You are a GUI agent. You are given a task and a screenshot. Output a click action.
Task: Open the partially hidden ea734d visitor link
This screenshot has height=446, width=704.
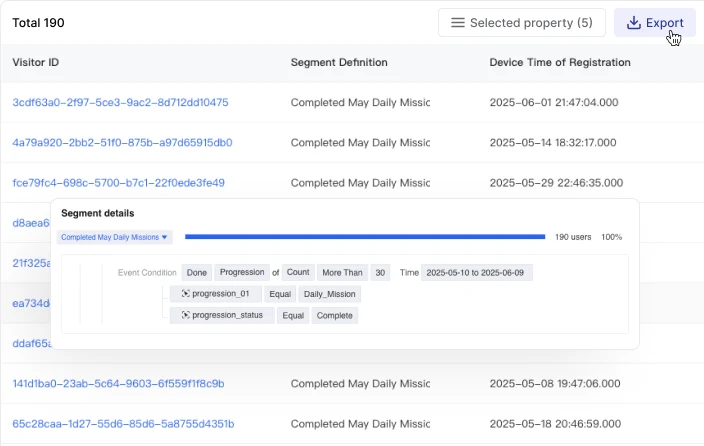pos(31,304)
